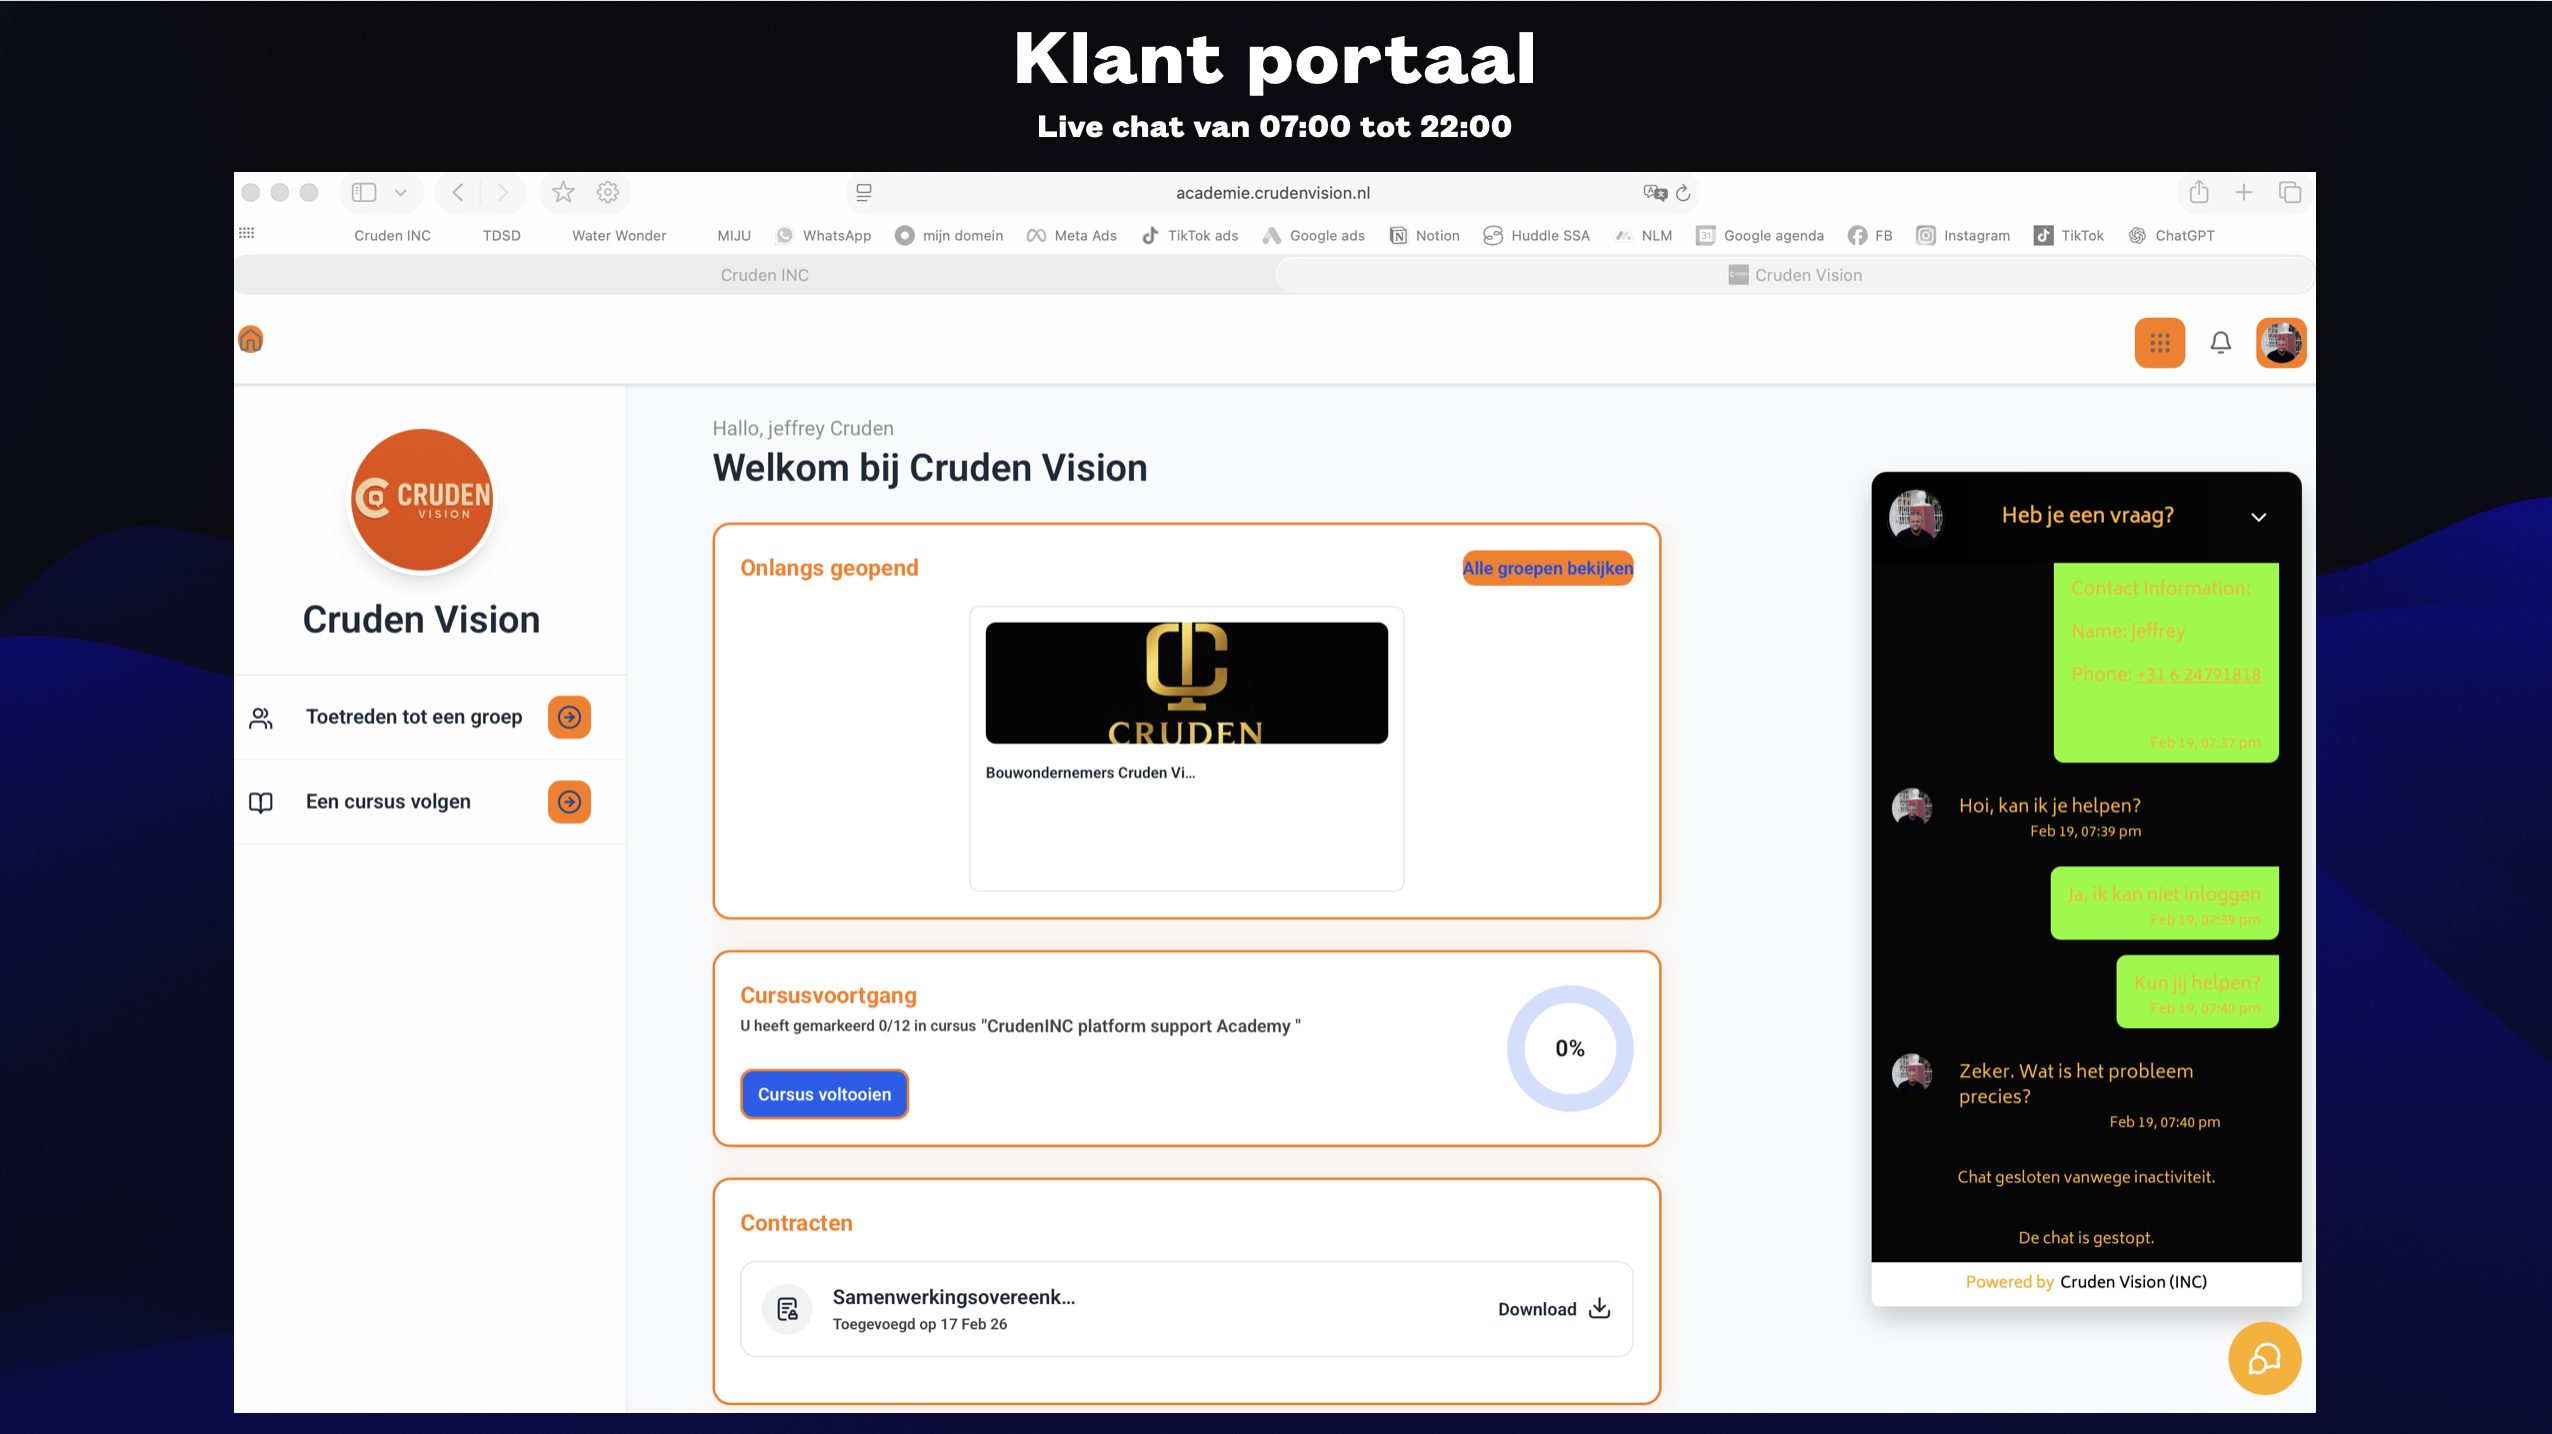Show the tab overview icon
The width and height of the screenshot is (2552, 1434).
pos(2290,192)
